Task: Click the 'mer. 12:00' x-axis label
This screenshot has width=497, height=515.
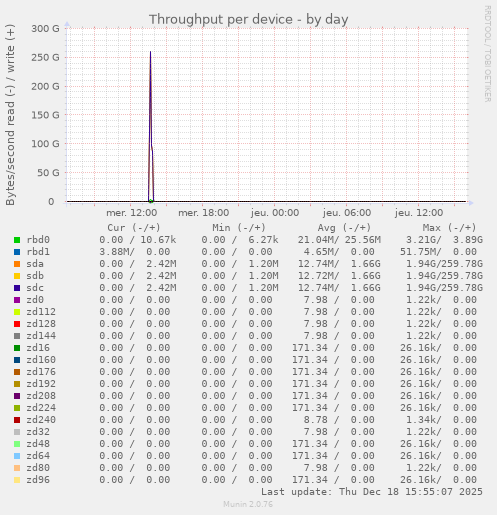Action: pyautogui.click(x=132, y=213)
